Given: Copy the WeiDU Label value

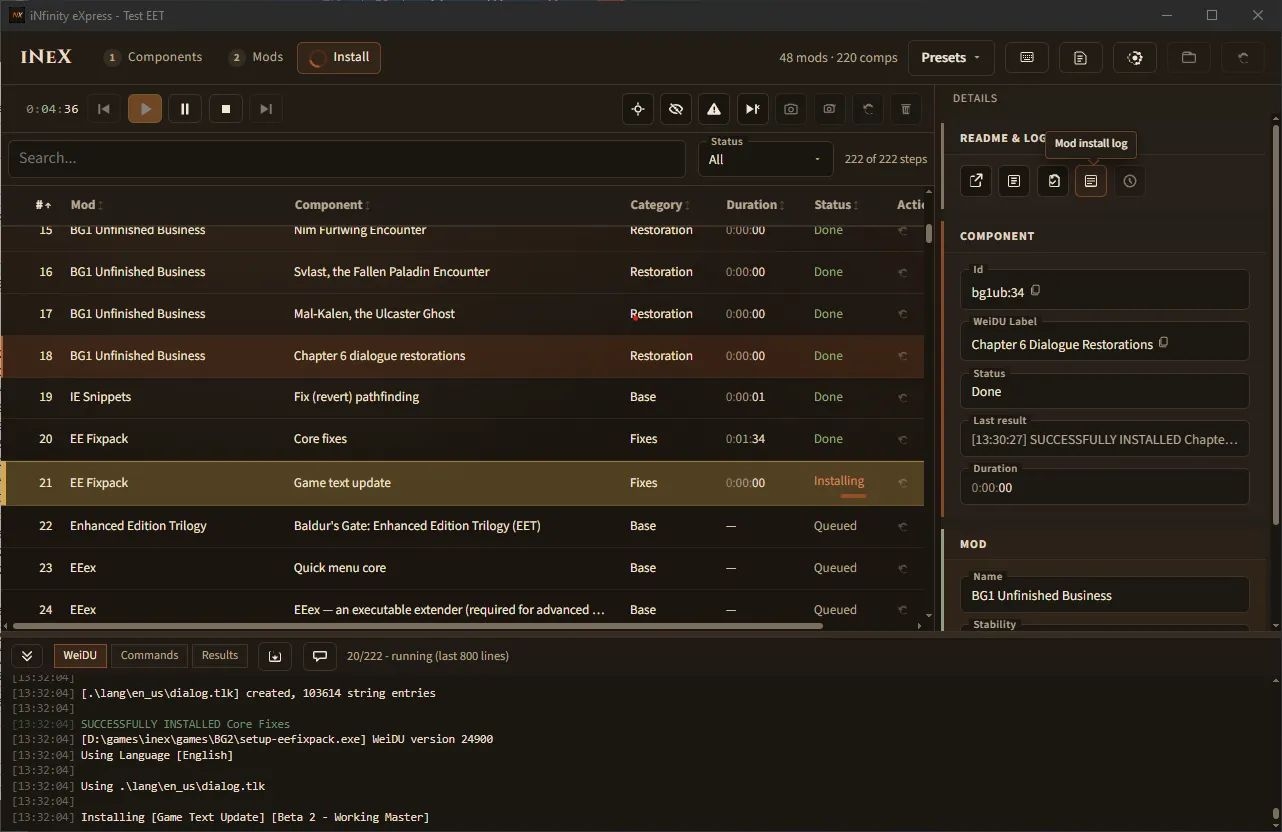Looking at the screenshot, I should (x=1164, y=343).
